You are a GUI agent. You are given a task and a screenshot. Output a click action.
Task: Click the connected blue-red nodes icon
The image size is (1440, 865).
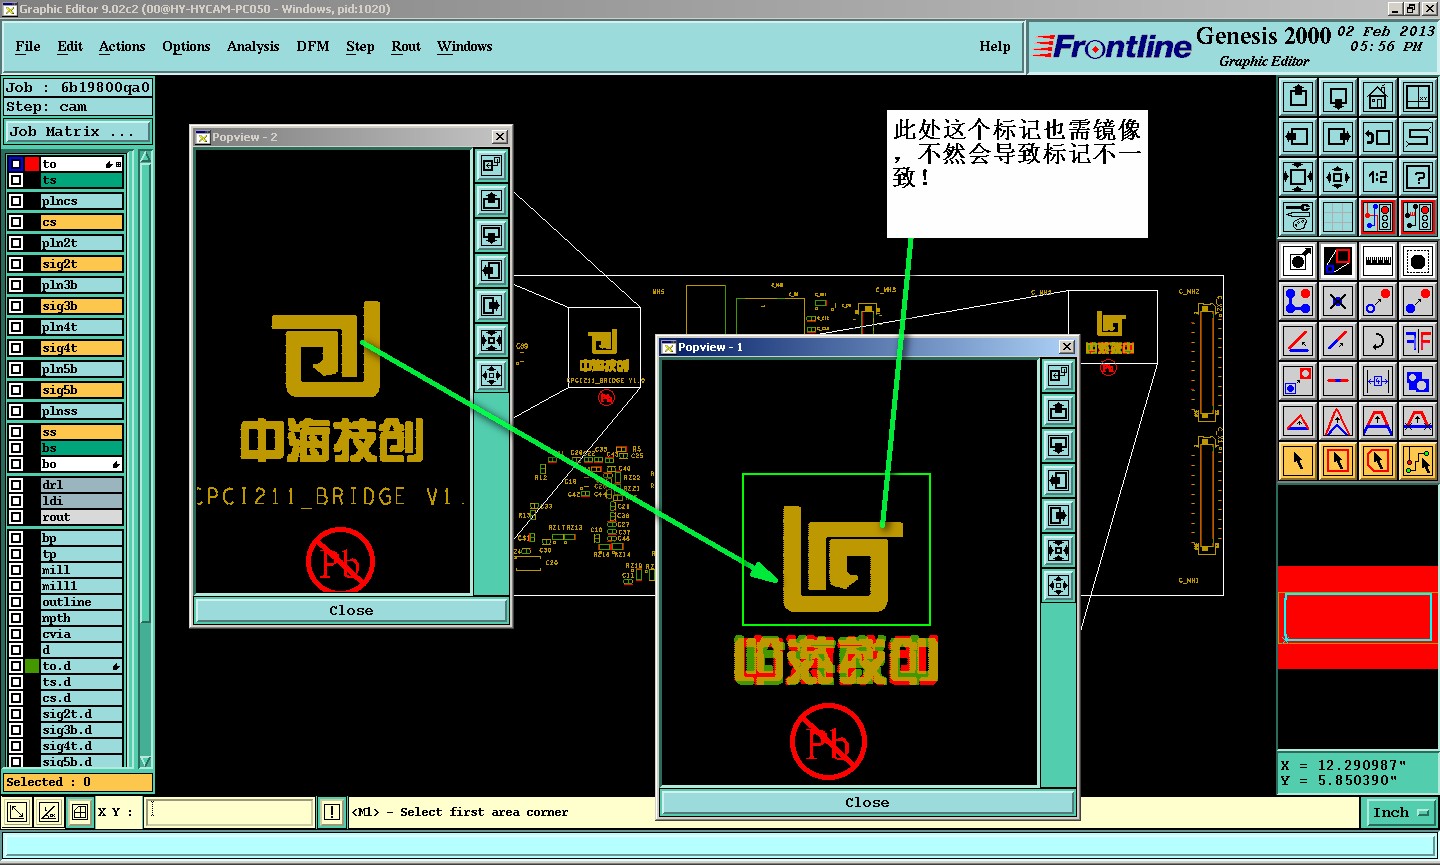[1298, 301]
